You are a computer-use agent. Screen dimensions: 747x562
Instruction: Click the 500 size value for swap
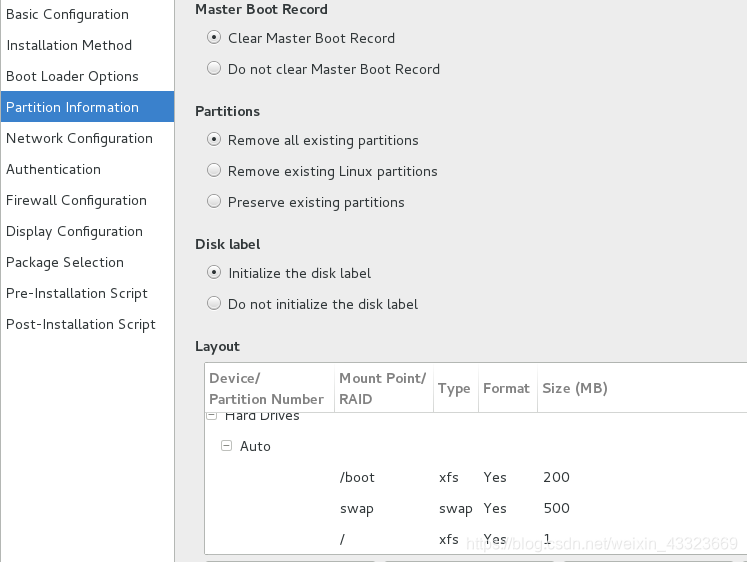point(556,508)
